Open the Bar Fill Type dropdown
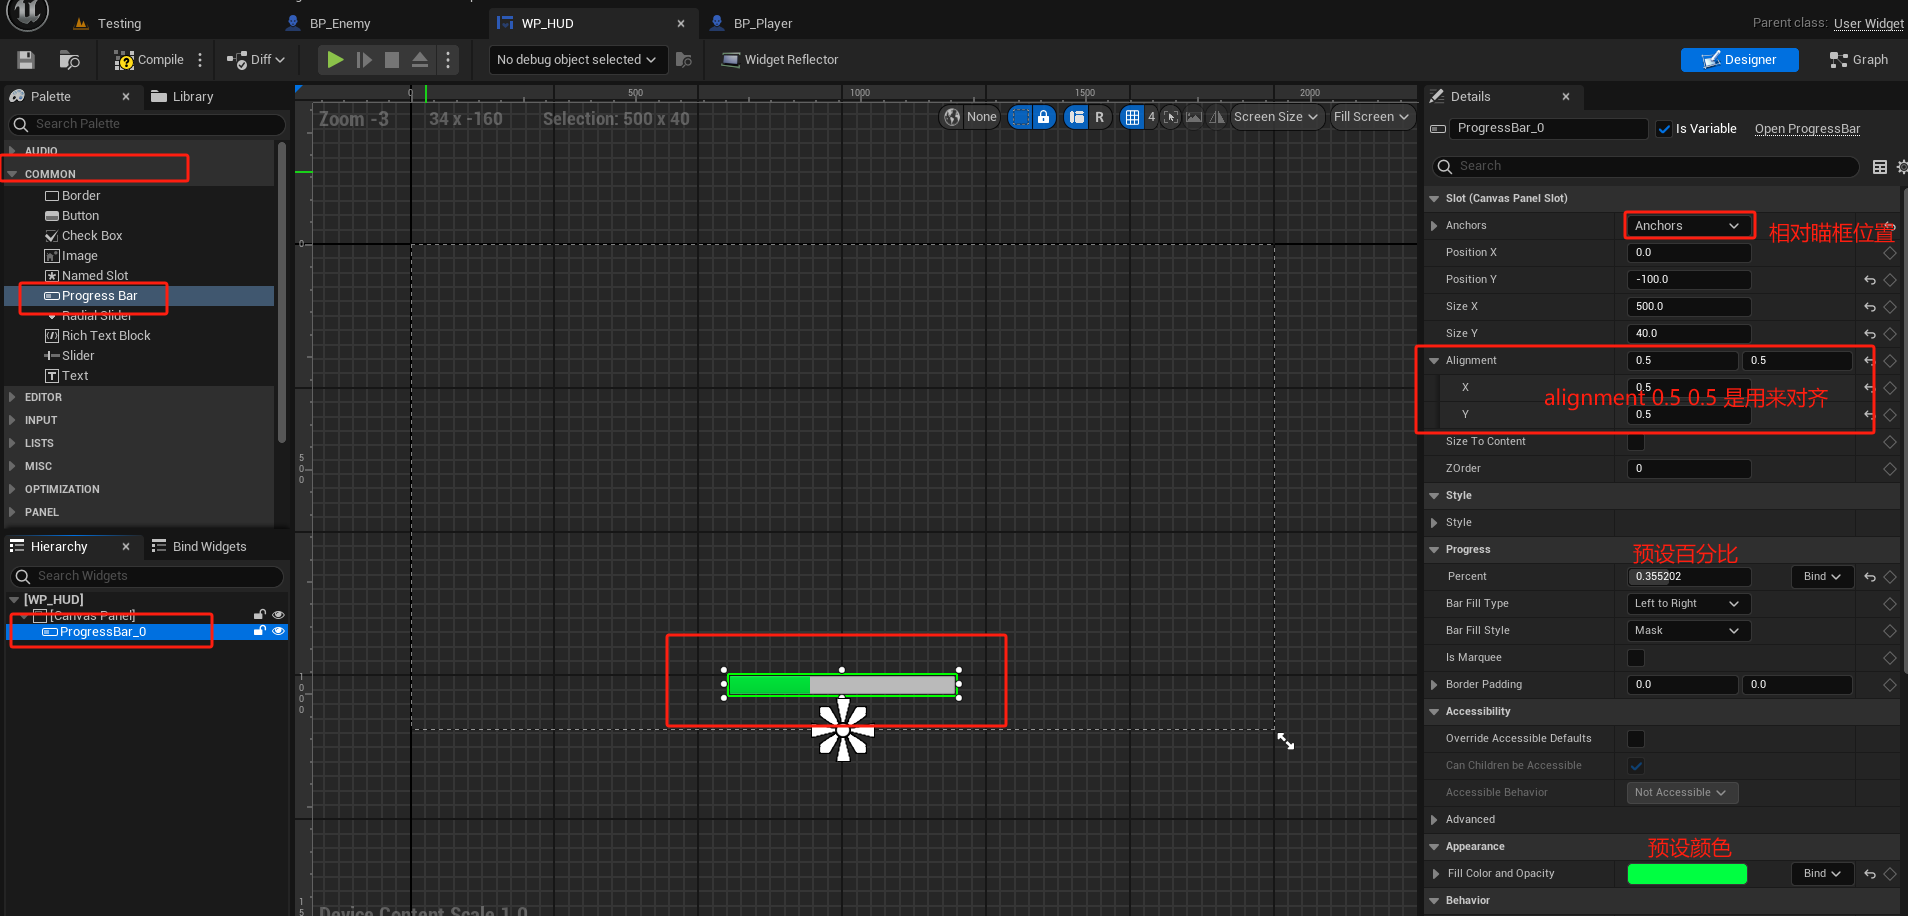 click(1688, 604)
